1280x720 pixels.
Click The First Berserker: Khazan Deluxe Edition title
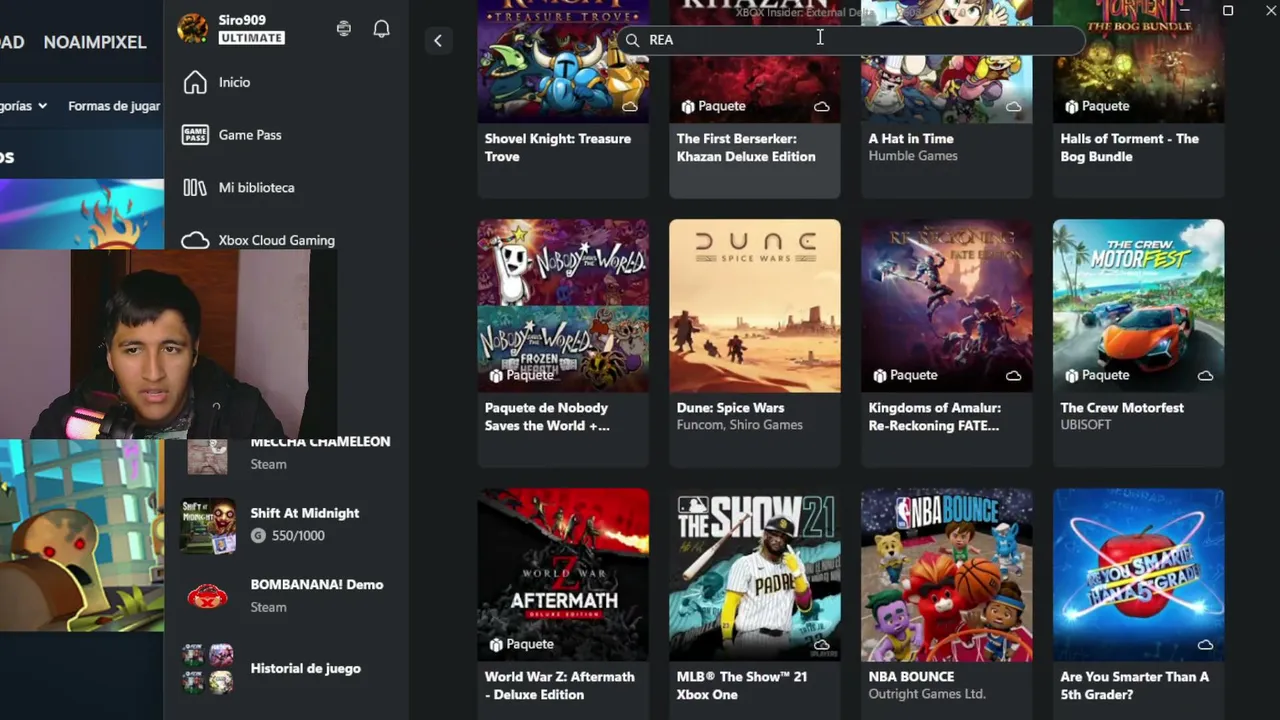click(746, 148)
